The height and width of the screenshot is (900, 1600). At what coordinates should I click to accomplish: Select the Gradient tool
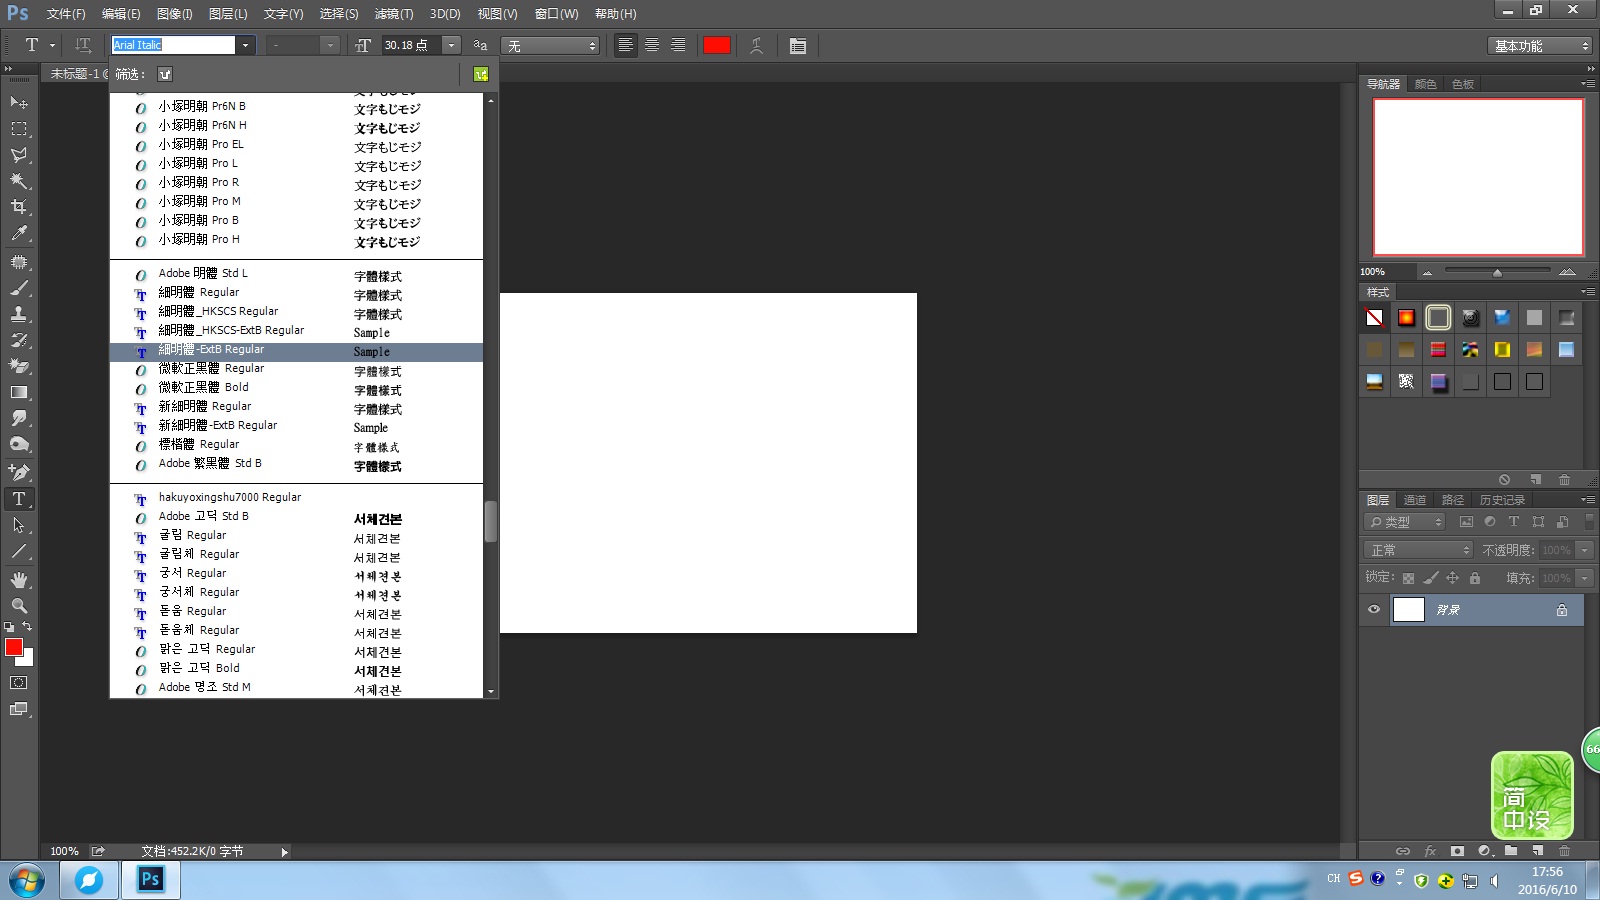point(19,392)
